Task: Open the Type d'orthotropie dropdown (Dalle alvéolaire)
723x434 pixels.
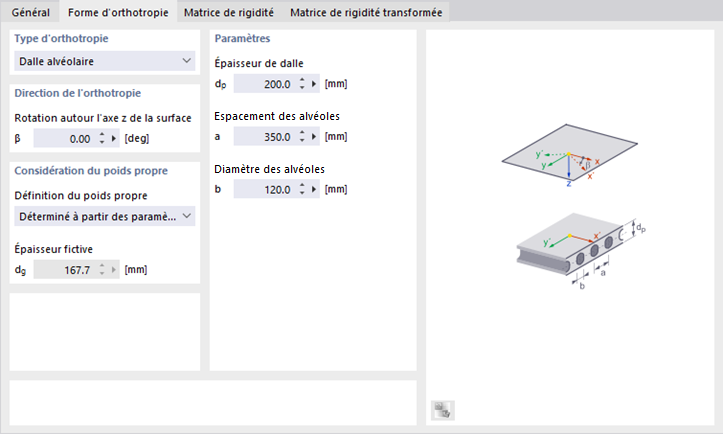Action: [x=105, y=61]
